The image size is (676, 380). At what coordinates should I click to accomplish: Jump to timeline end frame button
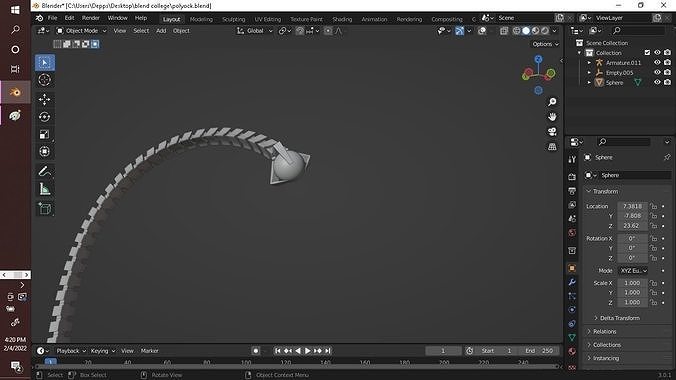point(328,351)
